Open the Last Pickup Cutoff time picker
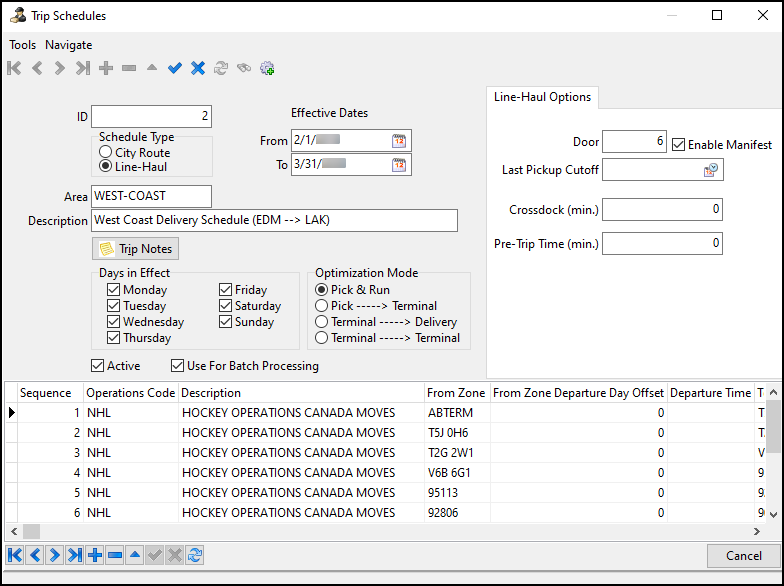The image size is (784, 586). pos(710,171)
